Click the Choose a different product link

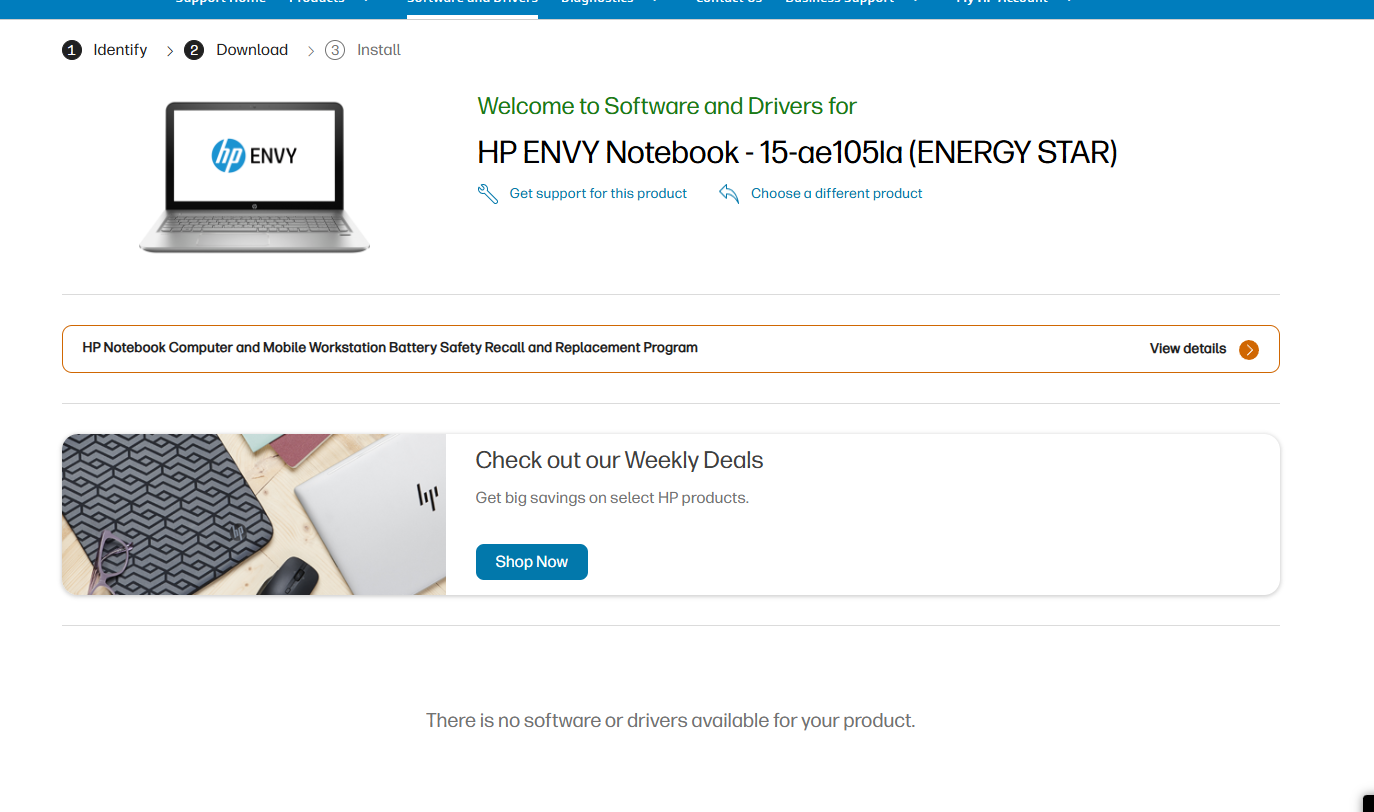pos(836,193)
